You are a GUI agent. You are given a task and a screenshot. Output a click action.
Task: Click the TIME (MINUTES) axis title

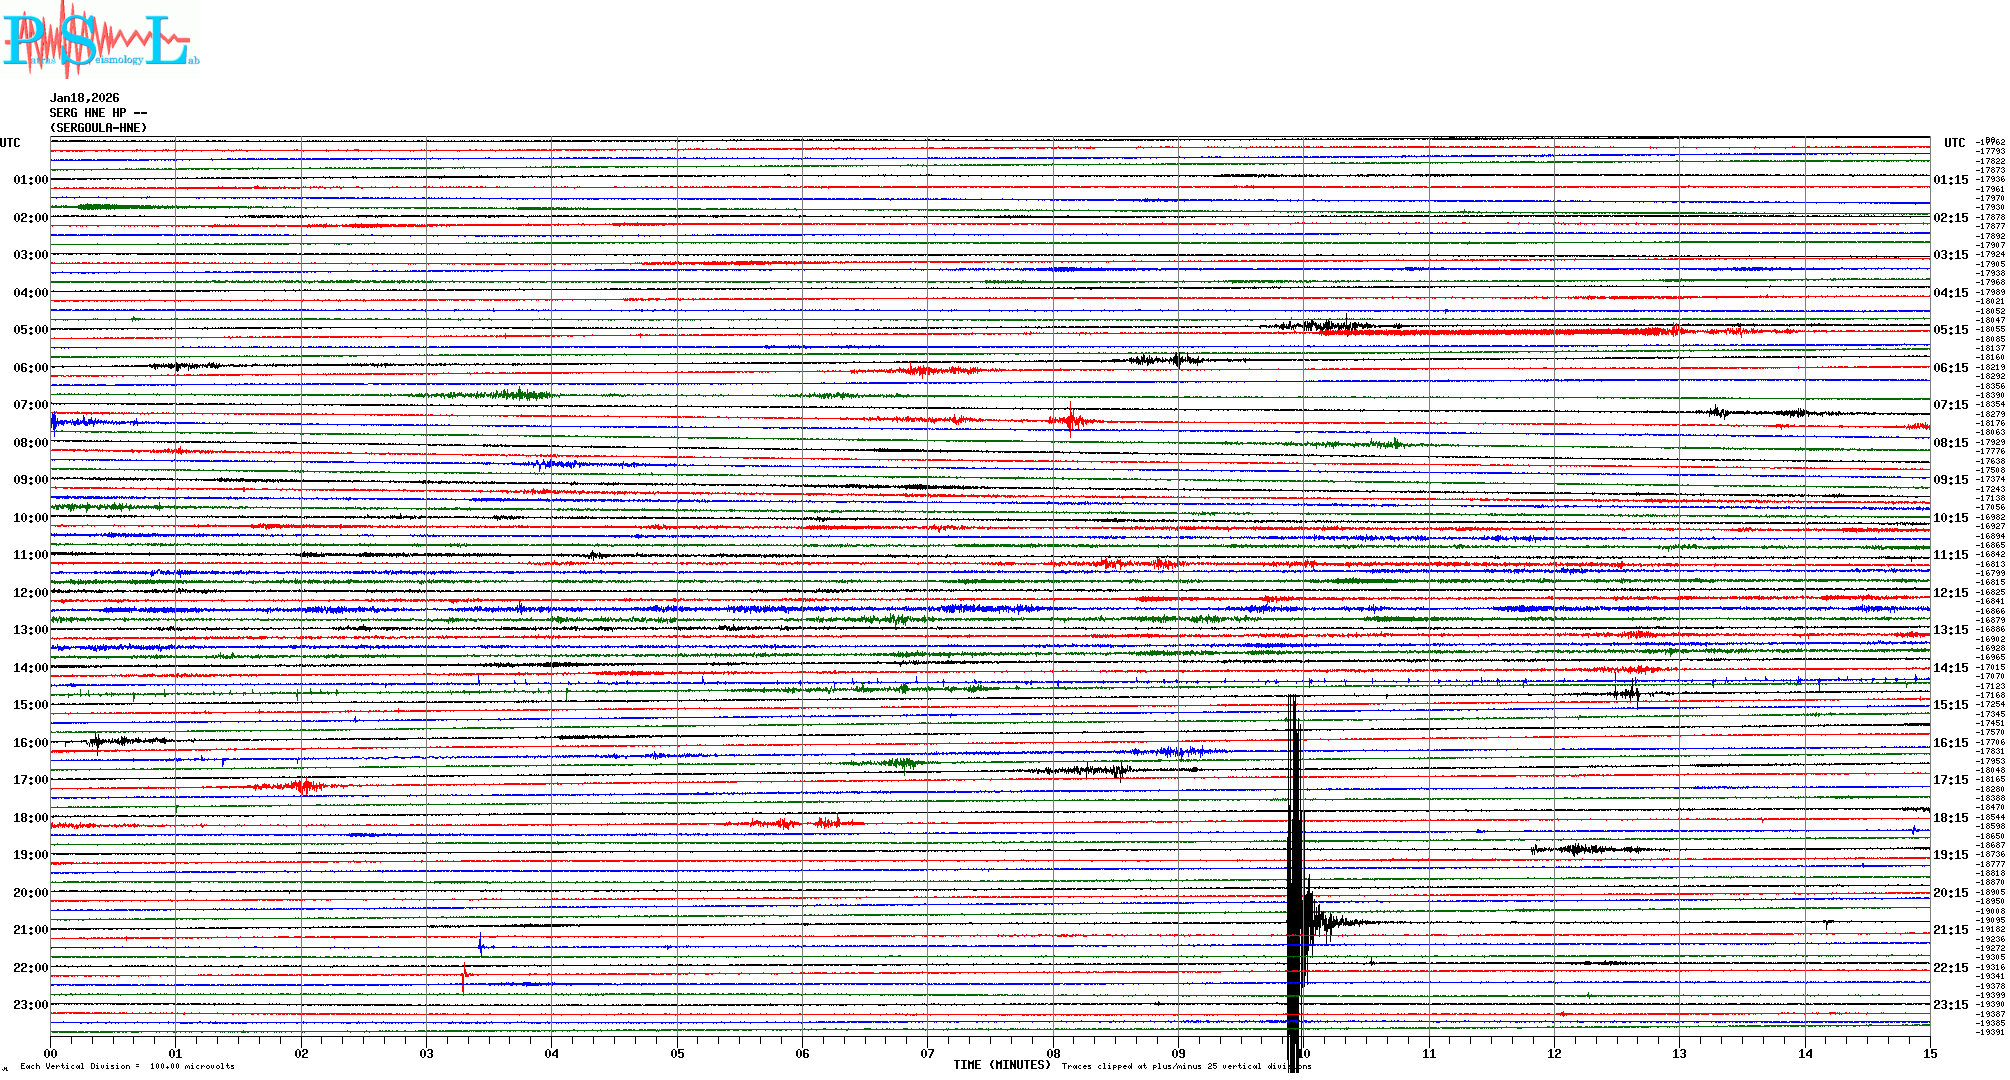pyautogui.click(x=1002, y=1065)
